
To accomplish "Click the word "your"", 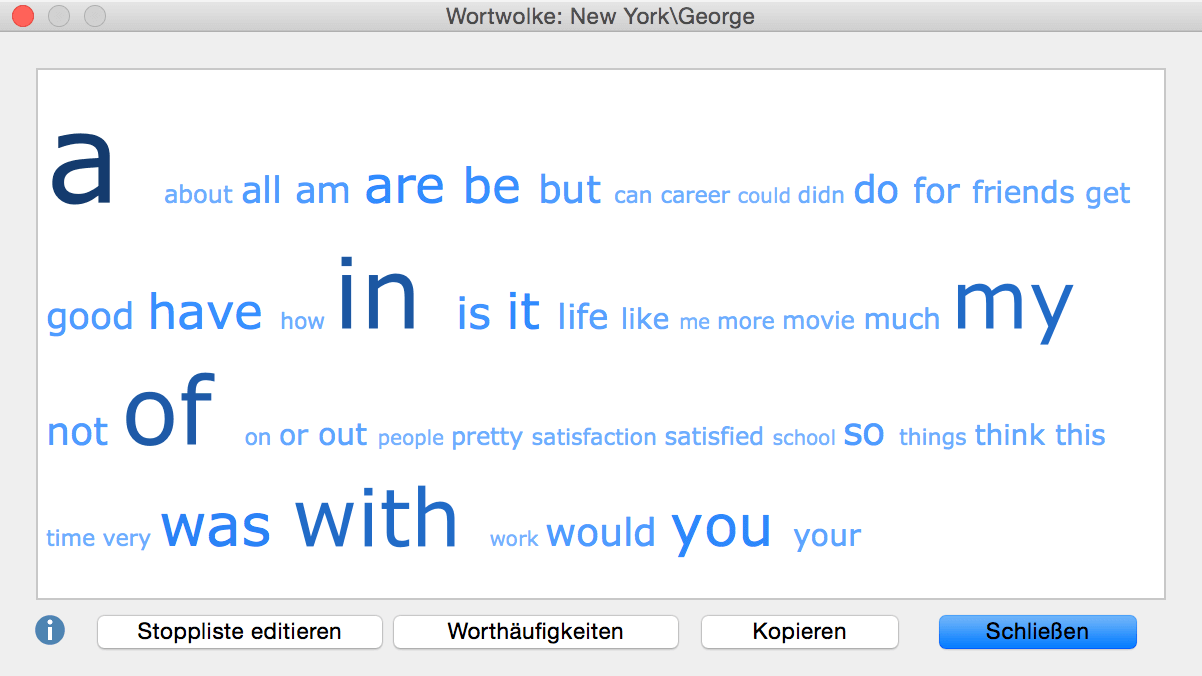I will coord(827,536).
